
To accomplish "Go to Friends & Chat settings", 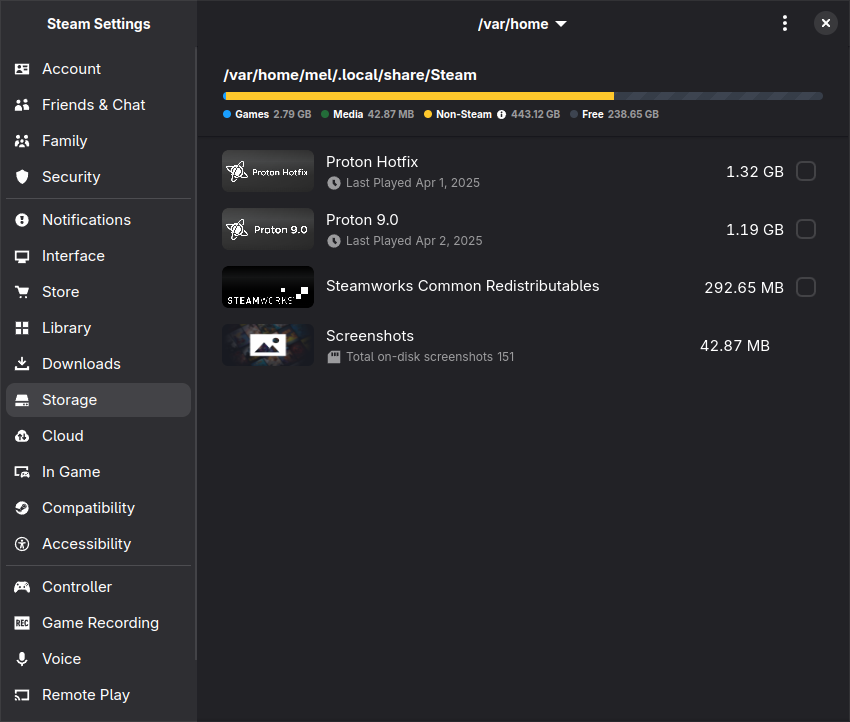I will (x=98, y=105).
